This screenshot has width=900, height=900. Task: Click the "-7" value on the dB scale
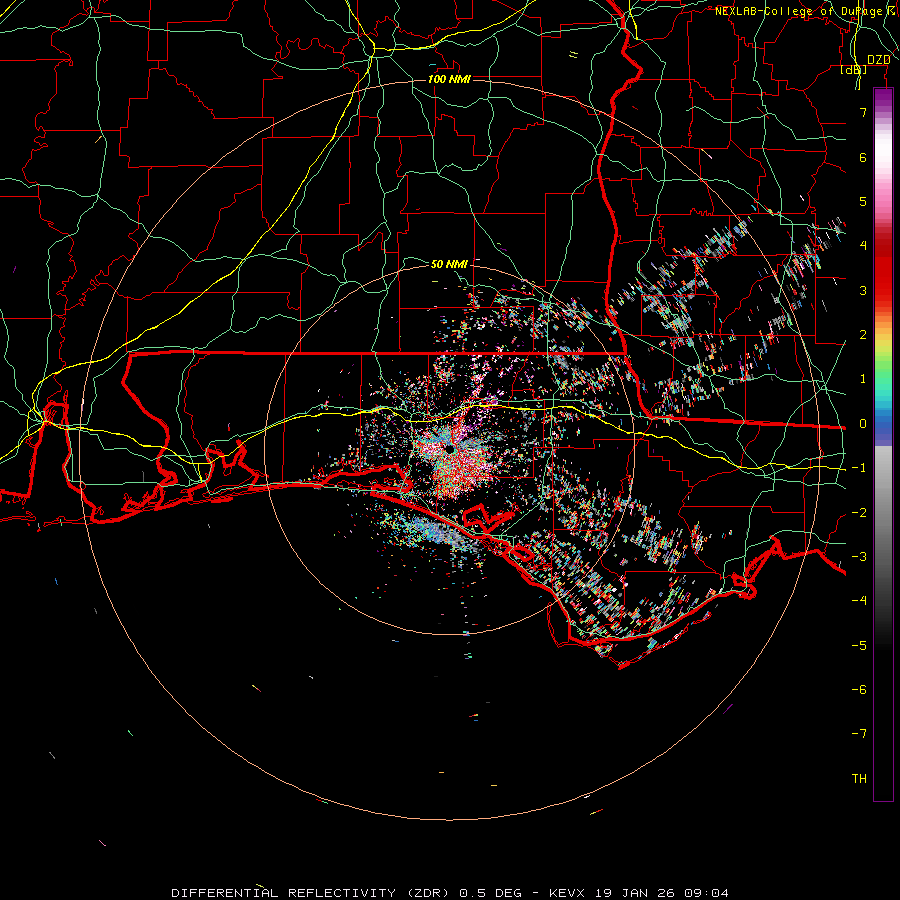859,734
